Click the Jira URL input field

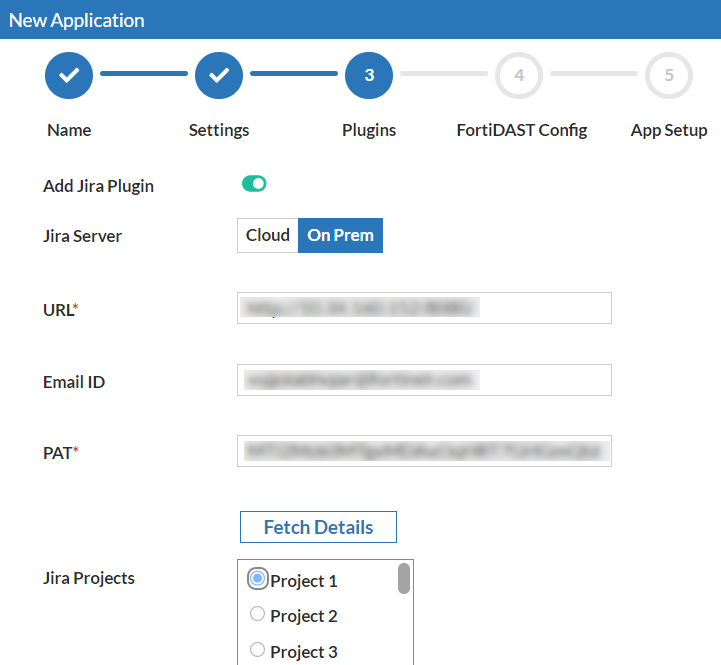[x=424, y=308]
